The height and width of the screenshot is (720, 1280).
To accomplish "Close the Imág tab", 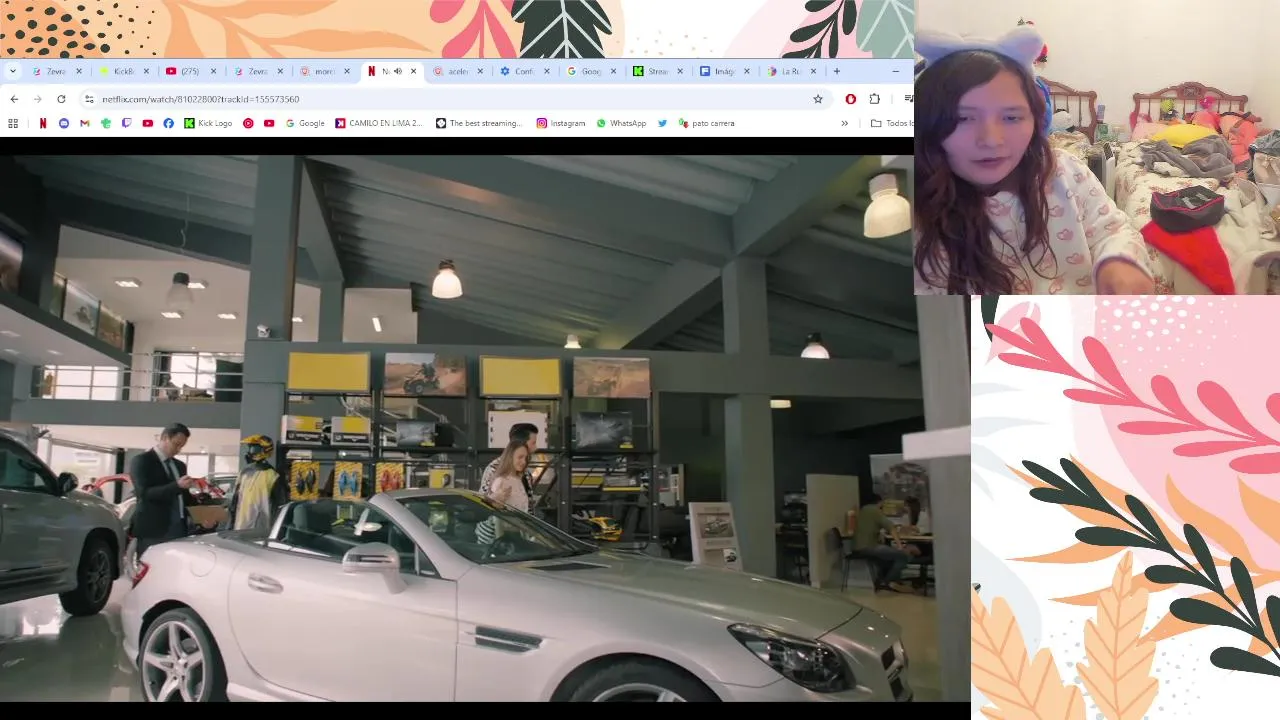I will [x=747, y=71].
